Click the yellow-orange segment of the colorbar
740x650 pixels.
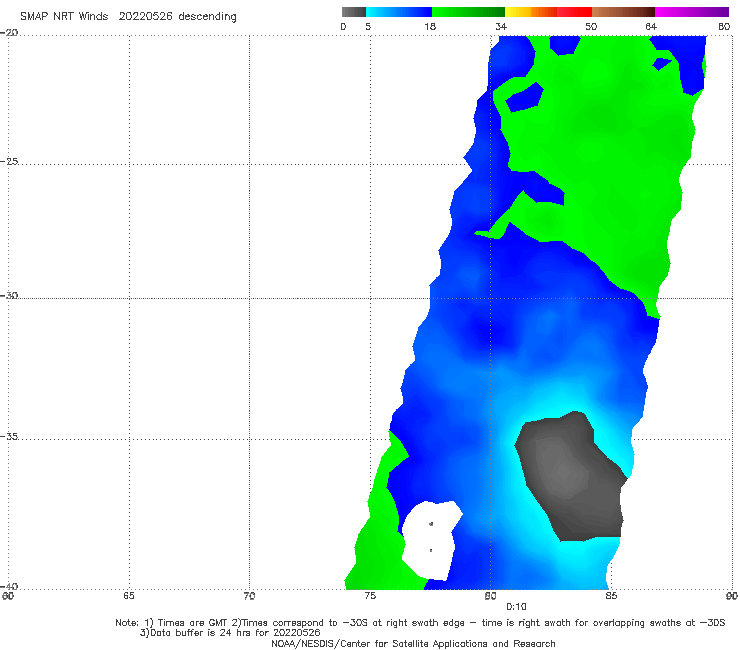click(531, 12)
